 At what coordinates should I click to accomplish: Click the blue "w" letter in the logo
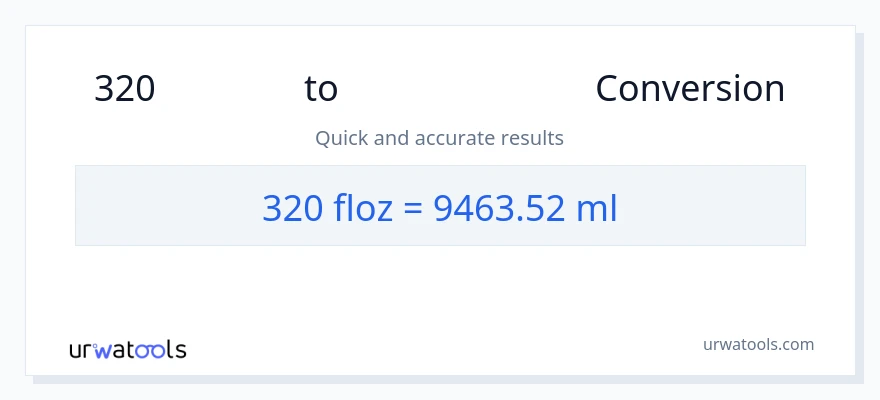coord(105,350)
